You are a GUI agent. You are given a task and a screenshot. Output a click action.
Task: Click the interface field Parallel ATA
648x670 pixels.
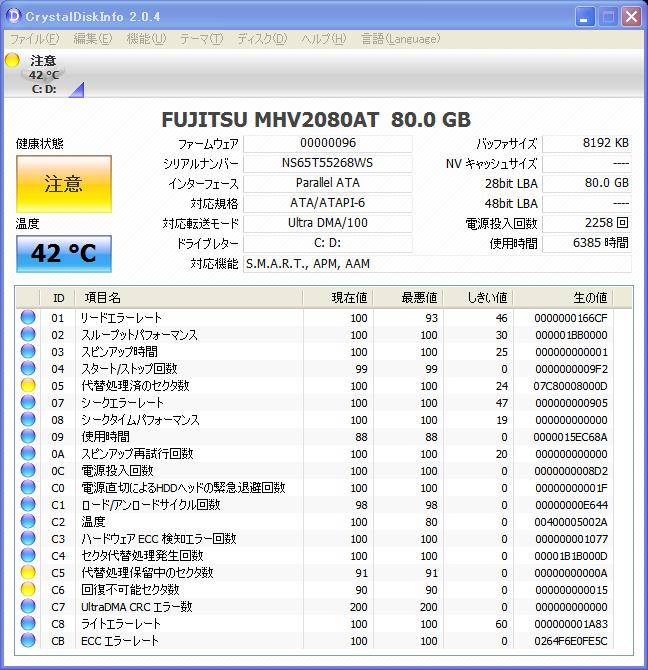tap(328, 183)
